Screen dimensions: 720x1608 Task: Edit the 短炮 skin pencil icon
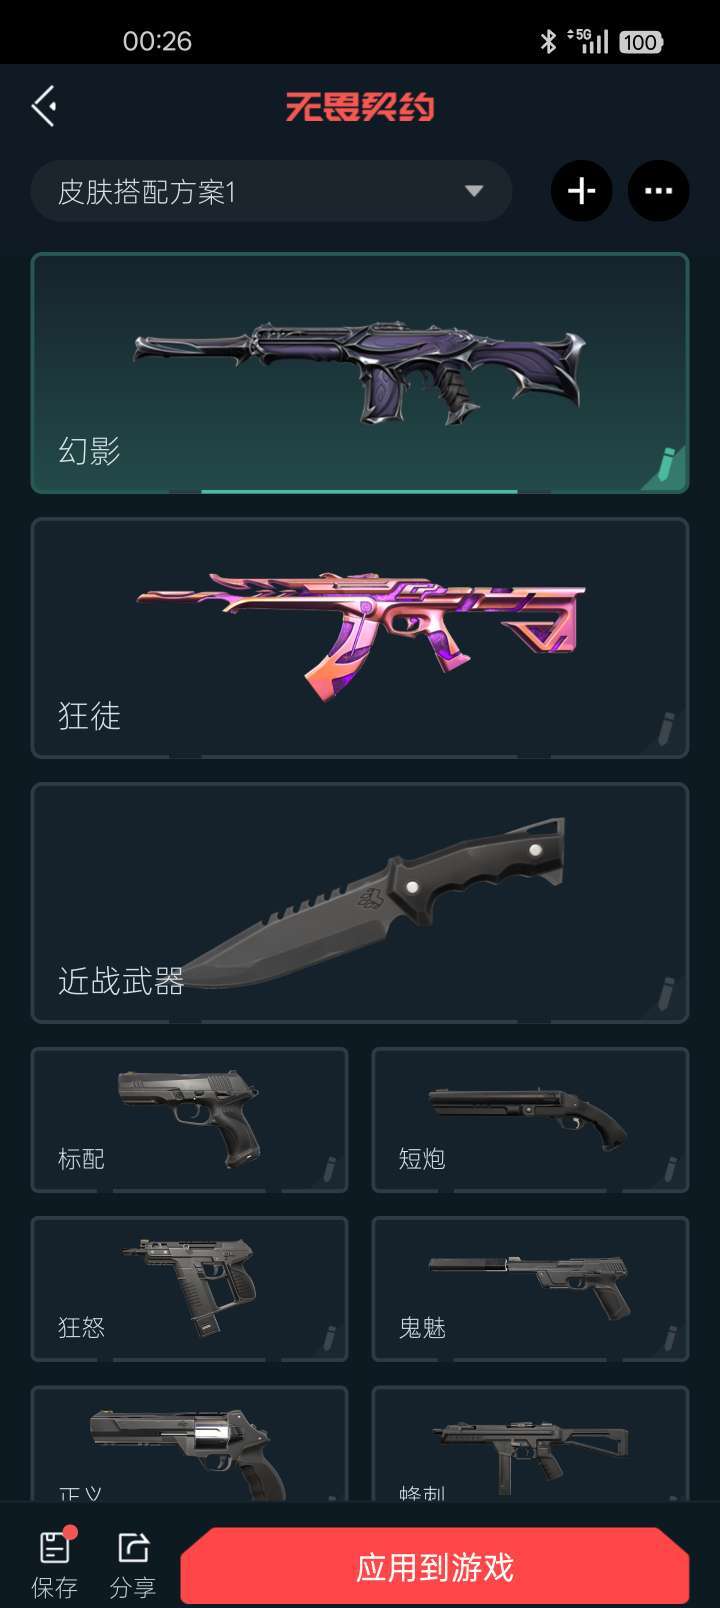[x=669, y=1169]
